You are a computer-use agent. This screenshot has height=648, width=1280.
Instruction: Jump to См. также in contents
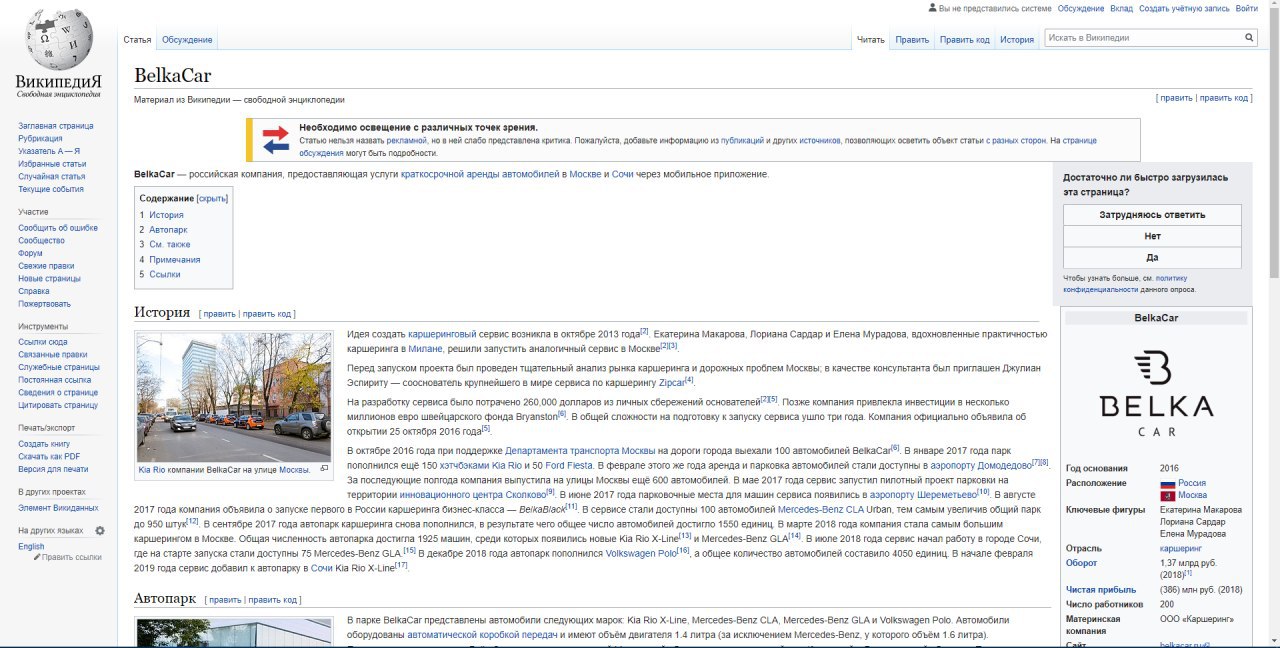[169, 245]
